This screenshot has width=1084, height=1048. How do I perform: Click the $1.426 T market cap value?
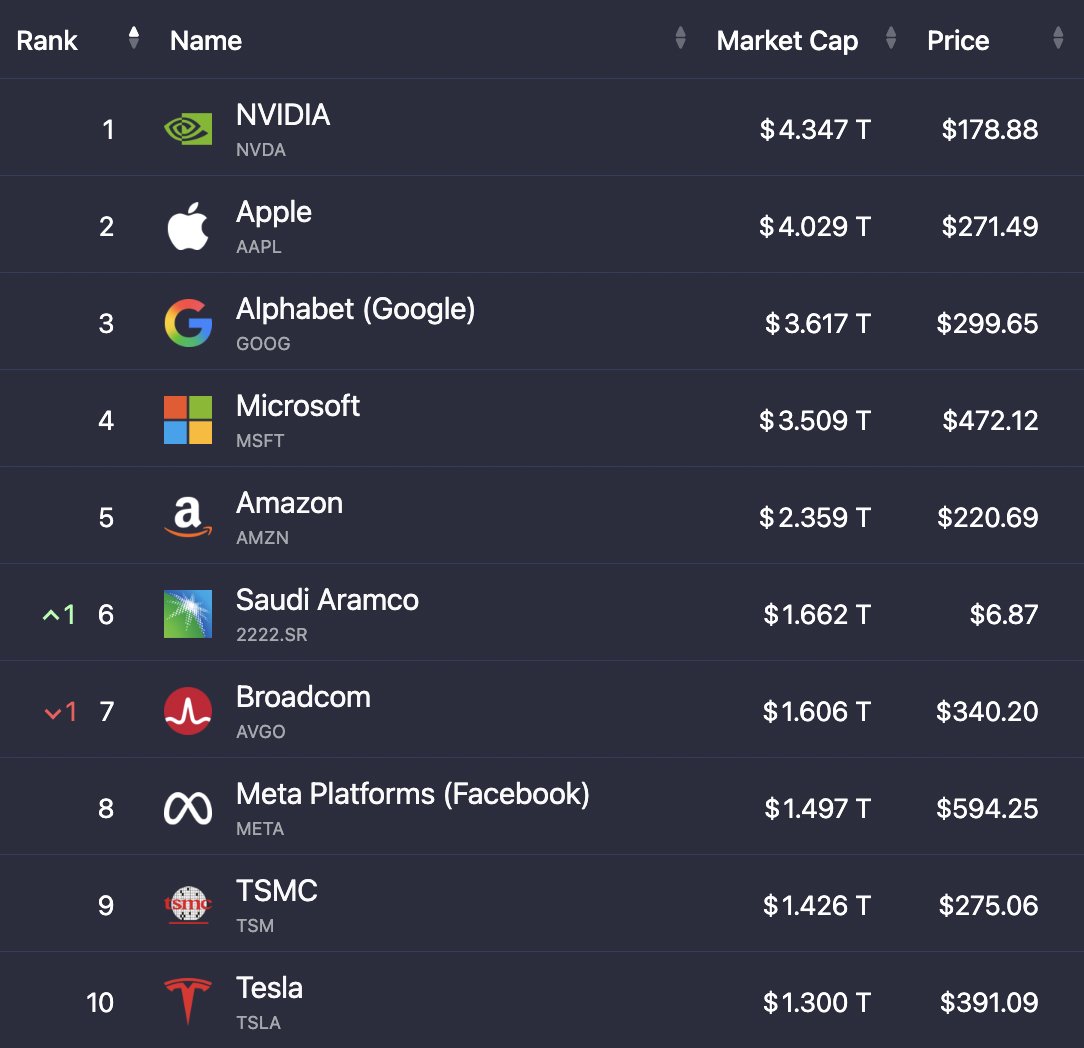(x=816, y=906)
